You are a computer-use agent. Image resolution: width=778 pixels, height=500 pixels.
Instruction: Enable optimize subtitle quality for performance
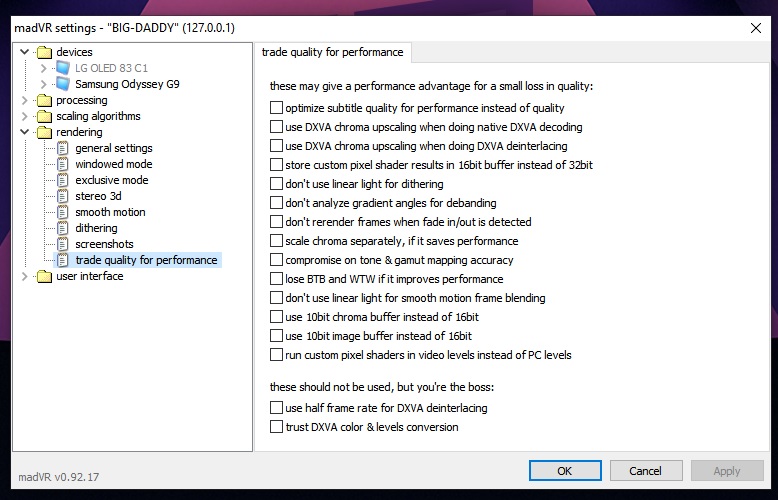[x=276, y=108]
